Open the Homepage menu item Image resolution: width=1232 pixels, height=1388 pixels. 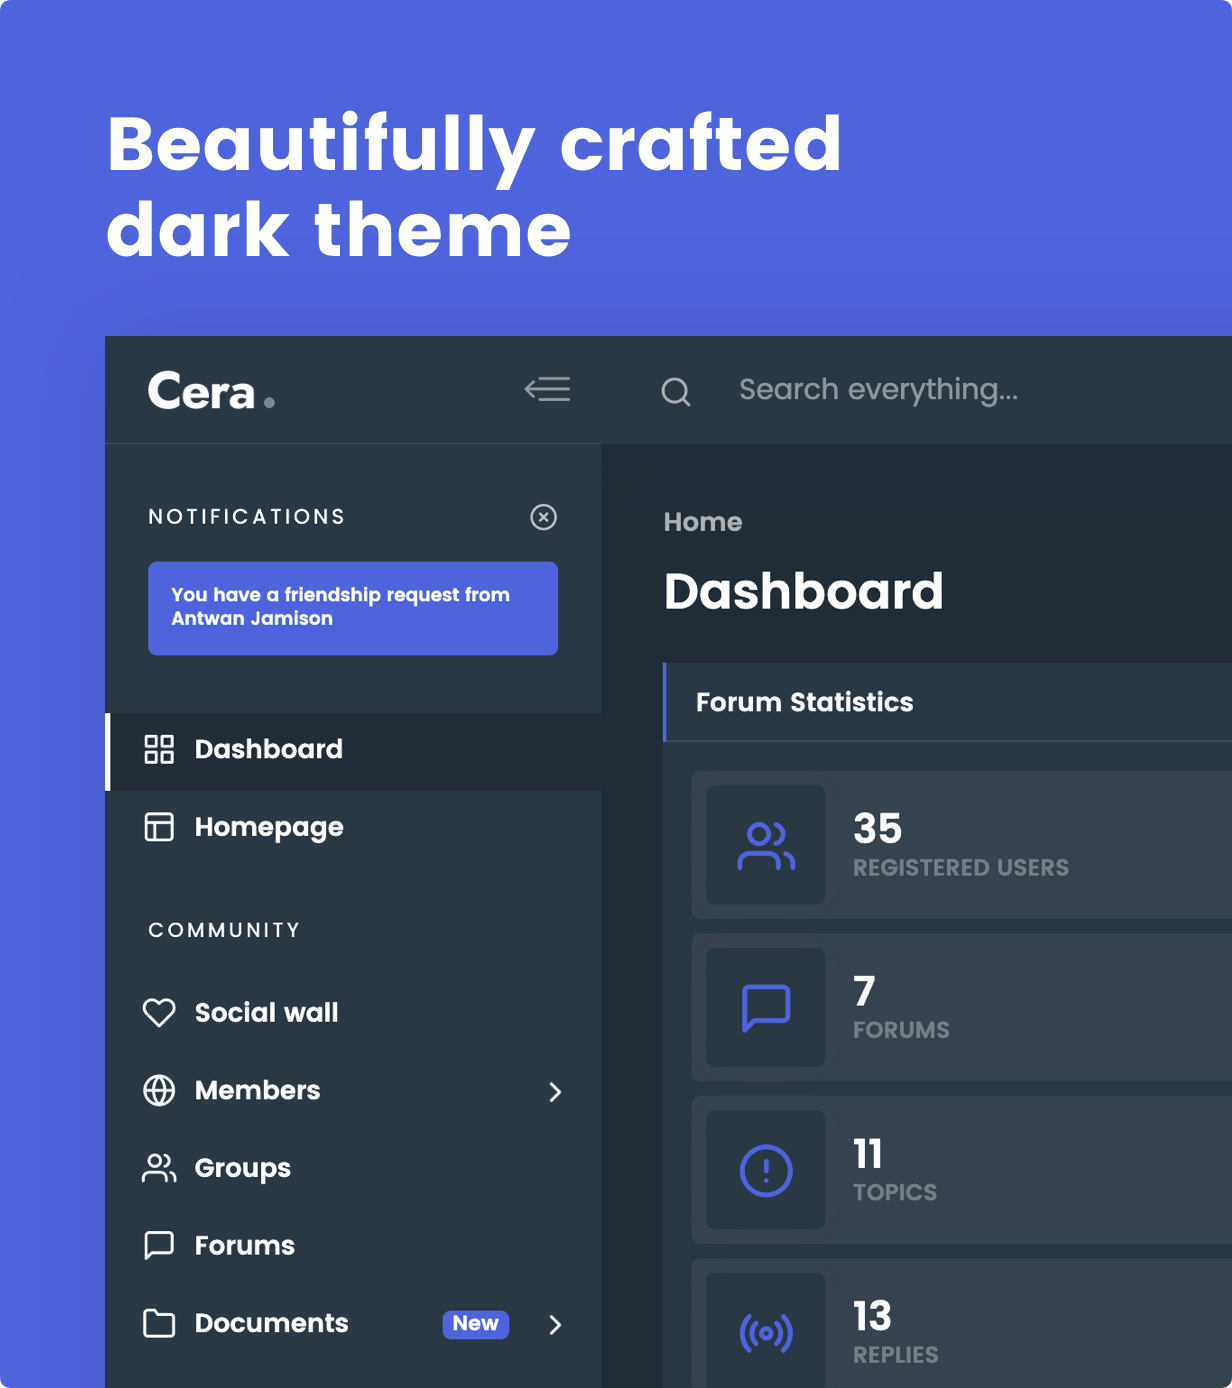tap(268, 827)
